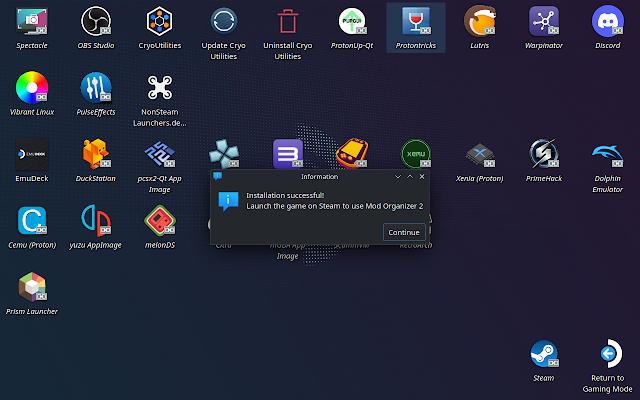This screenshot has height=400, width=640.
Task: Minimize the Information dialog
Action: (x=398, y=177)
